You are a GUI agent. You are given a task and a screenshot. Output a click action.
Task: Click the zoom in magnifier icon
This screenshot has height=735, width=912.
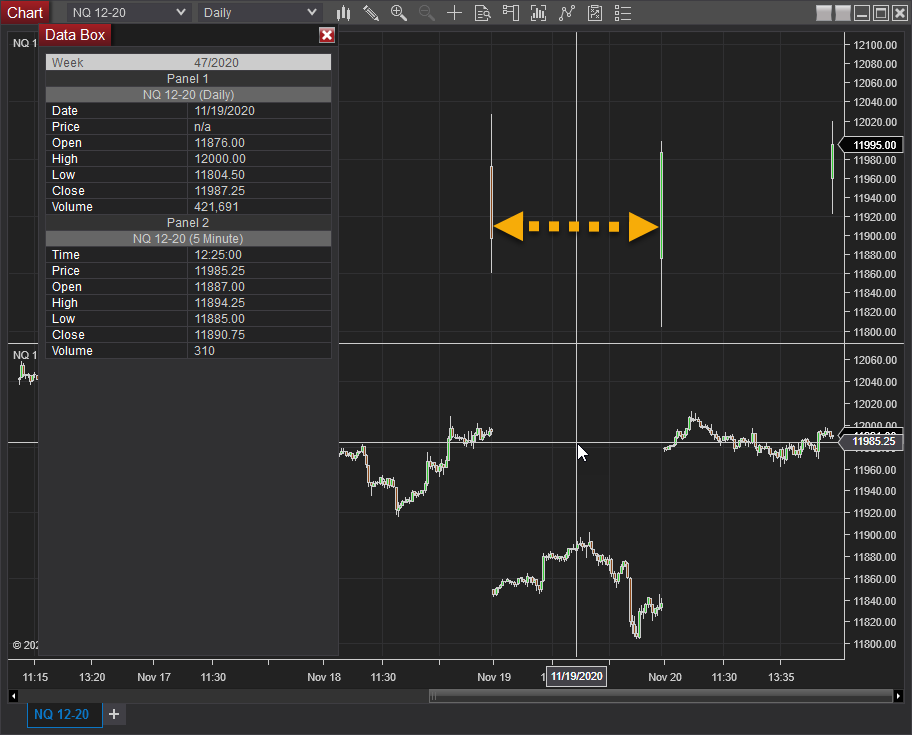click(399, 13)
